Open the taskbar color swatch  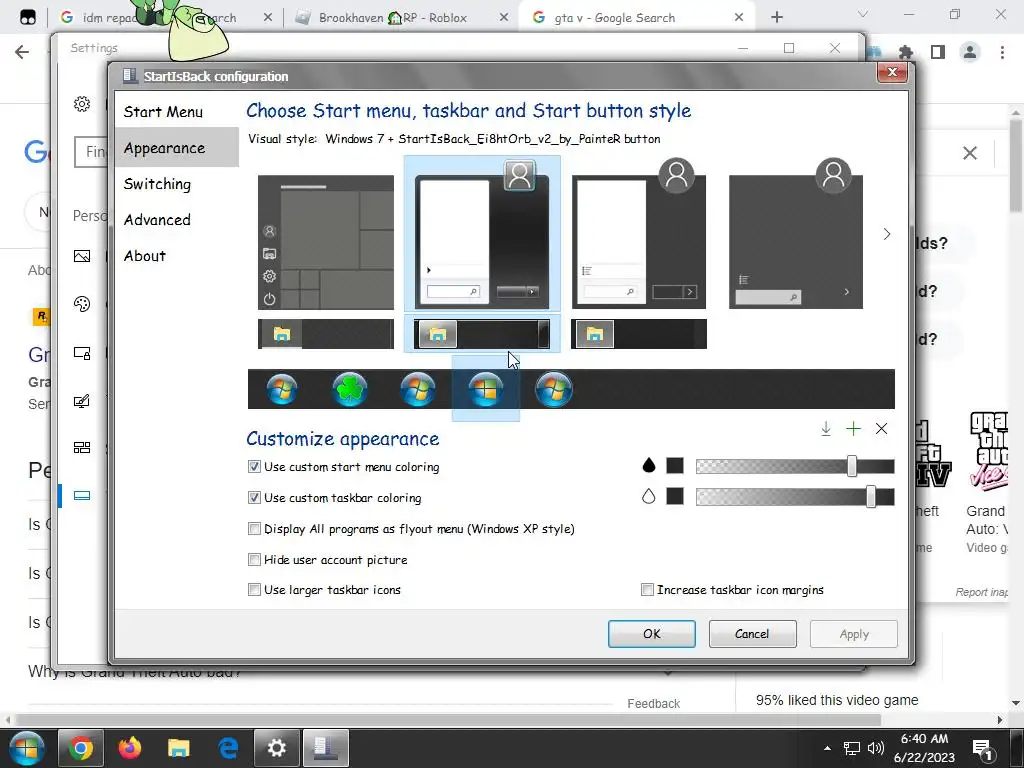coord(675,496)
